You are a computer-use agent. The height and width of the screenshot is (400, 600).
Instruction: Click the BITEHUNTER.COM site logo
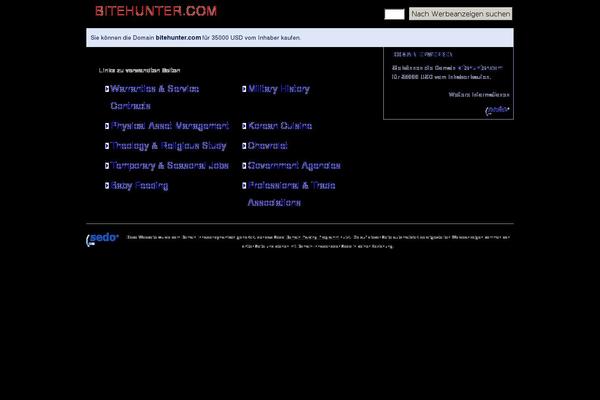click(x=156, y=11)
